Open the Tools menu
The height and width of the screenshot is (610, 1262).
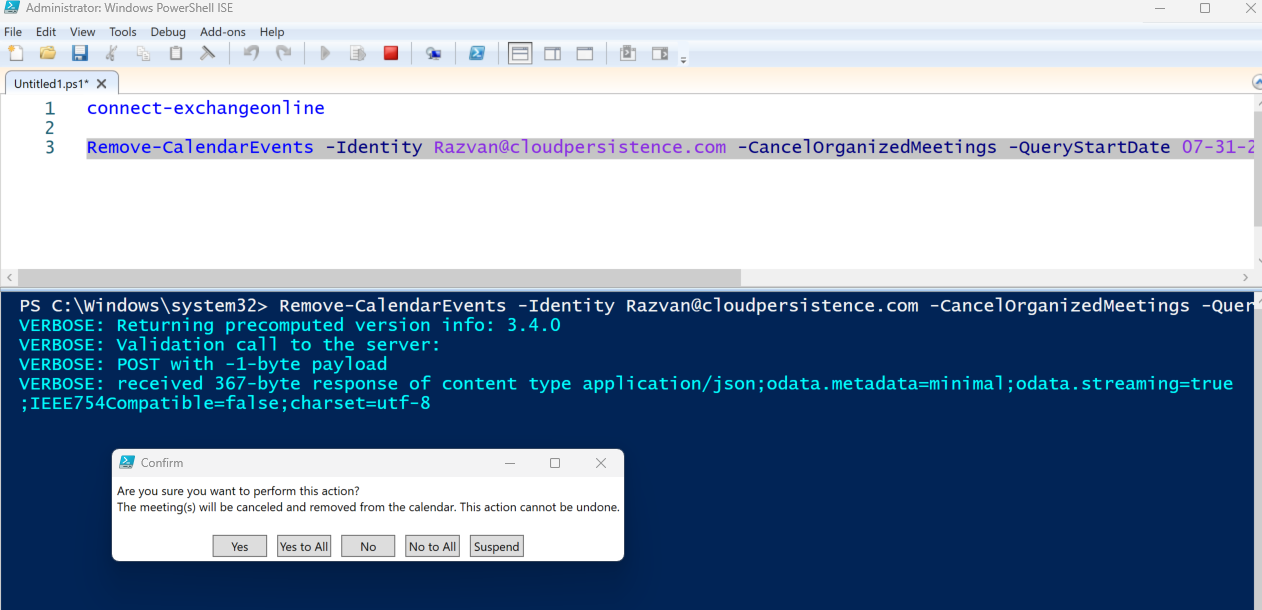point(123,32)
